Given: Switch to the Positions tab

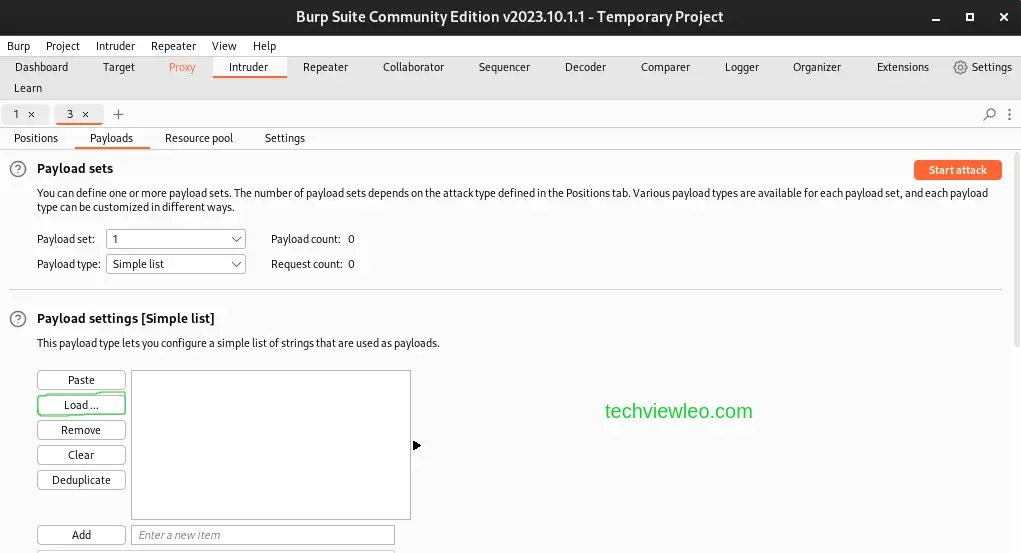Looking at the screenshot, I should point(36,138).
